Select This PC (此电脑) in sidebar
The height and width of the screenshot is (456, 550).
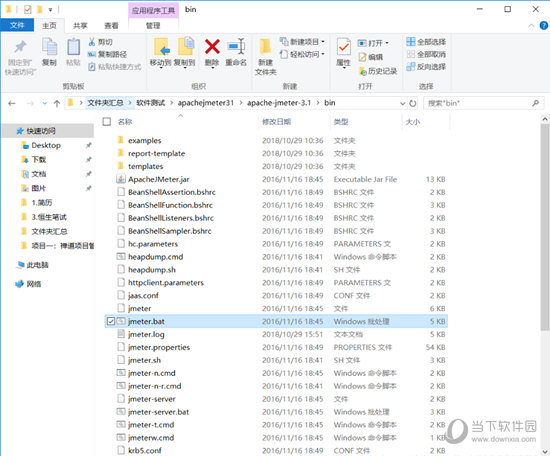point(37,265)
